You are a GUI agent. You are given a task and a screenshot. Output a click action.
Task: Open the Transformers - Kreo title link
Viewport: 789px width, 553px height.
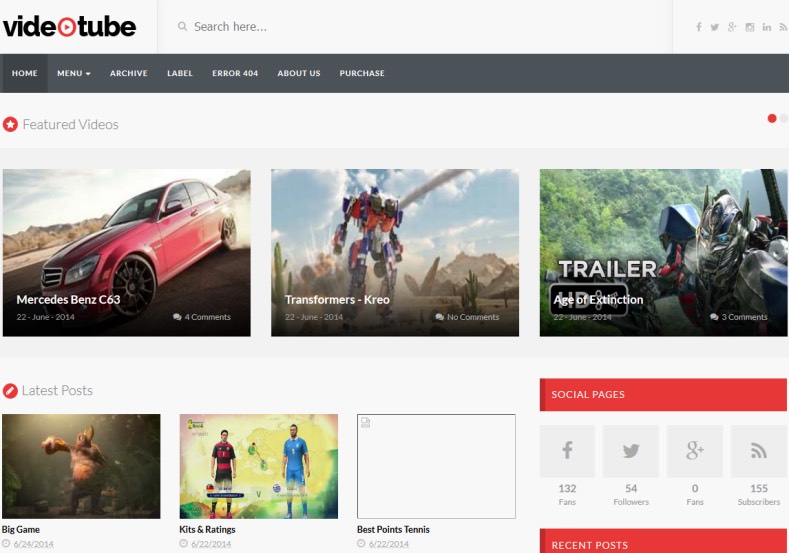pyautogui.click(x=337, y=300)
